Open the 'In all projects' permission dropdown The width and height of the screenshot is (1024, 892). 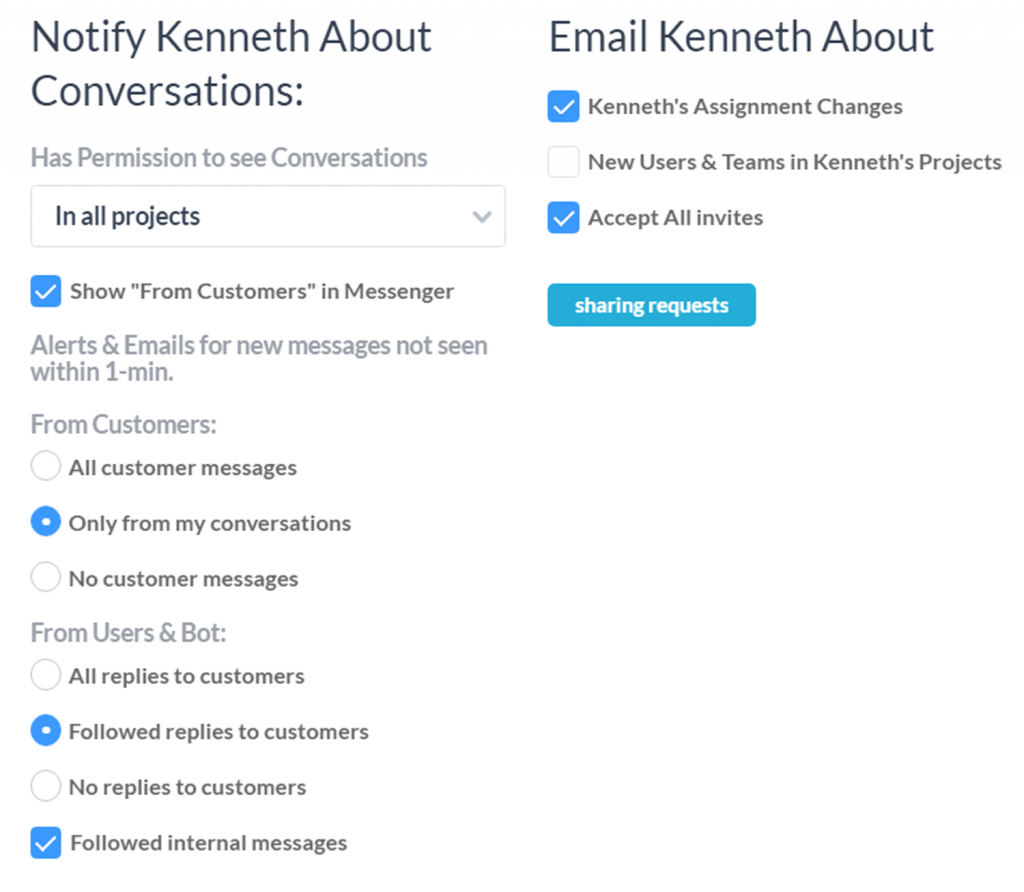[268, 216]
